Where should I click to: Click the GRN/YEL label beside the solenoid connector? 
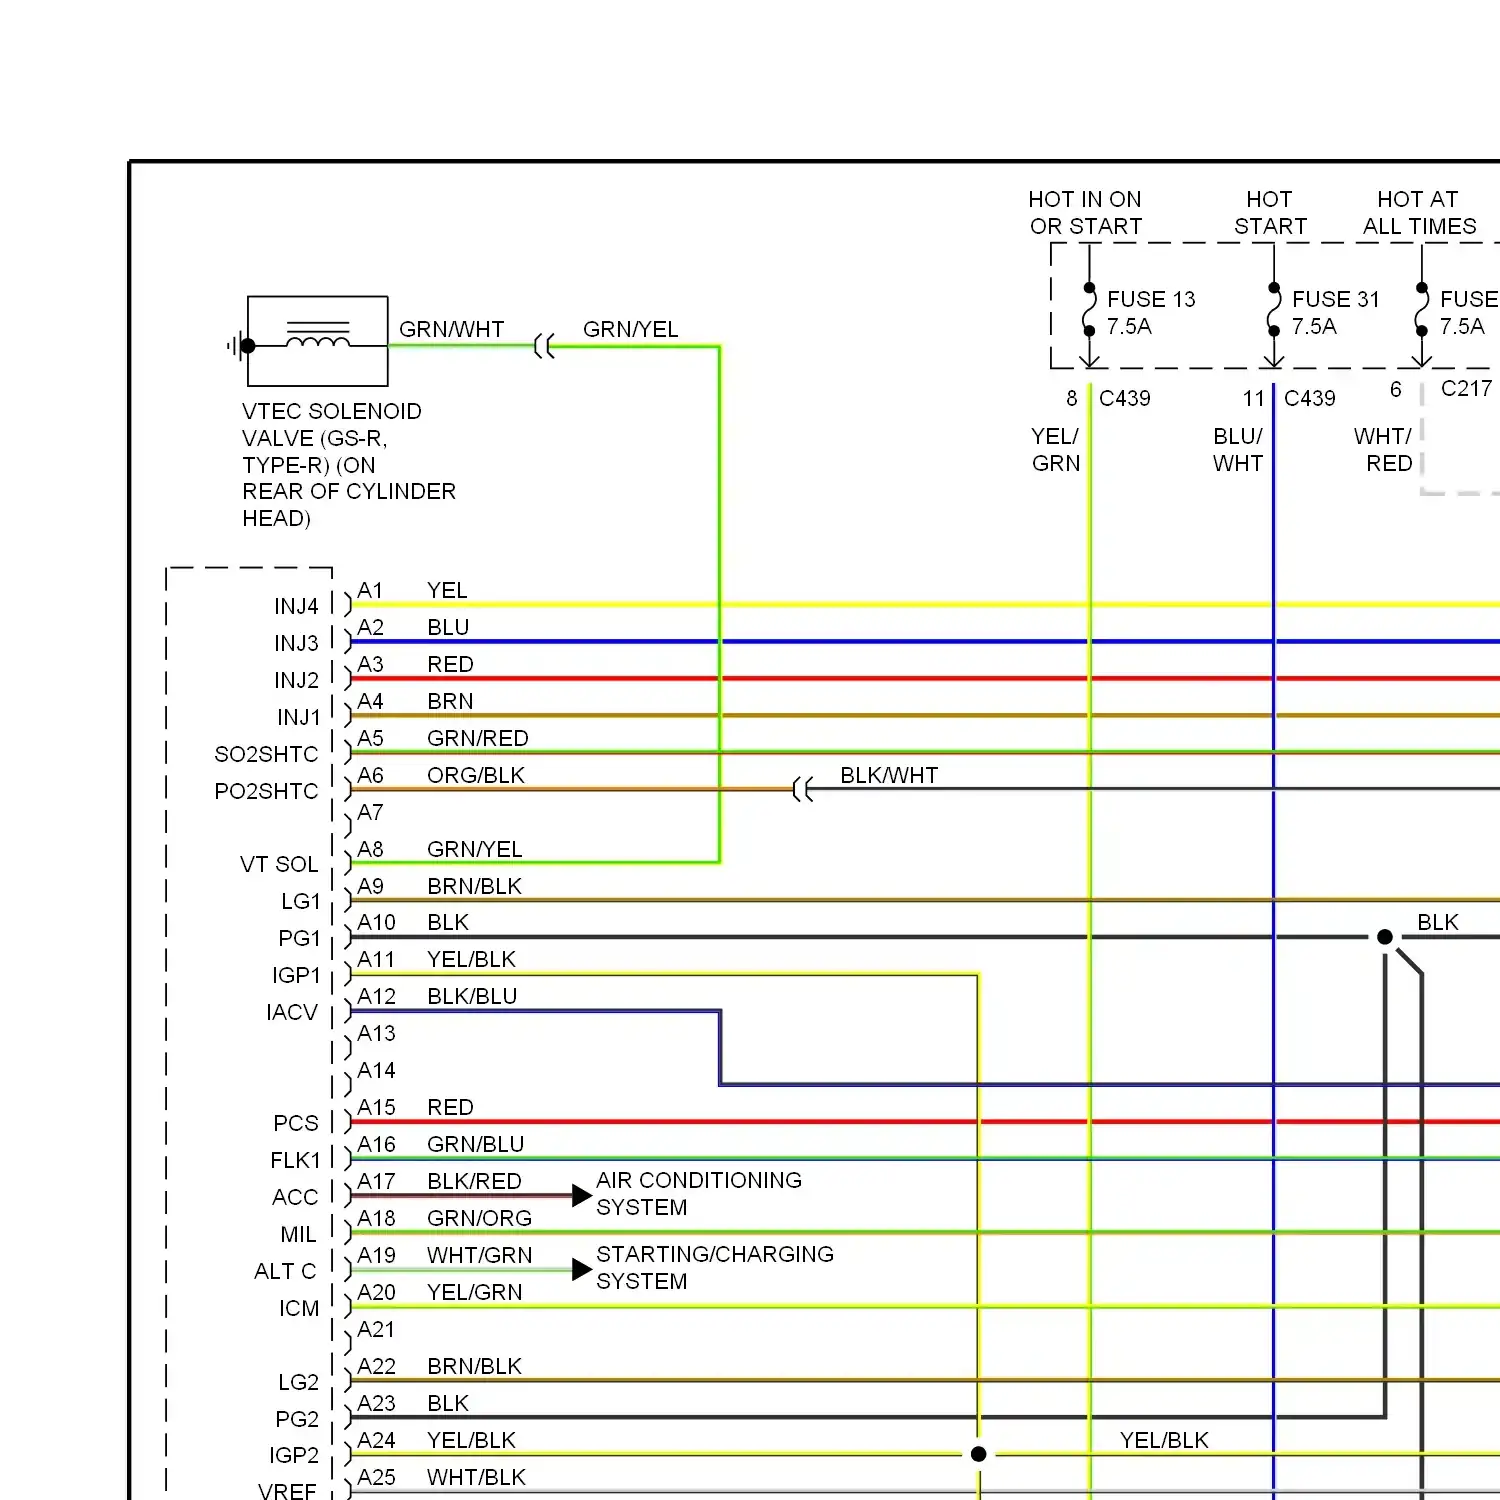click(630, 329)
